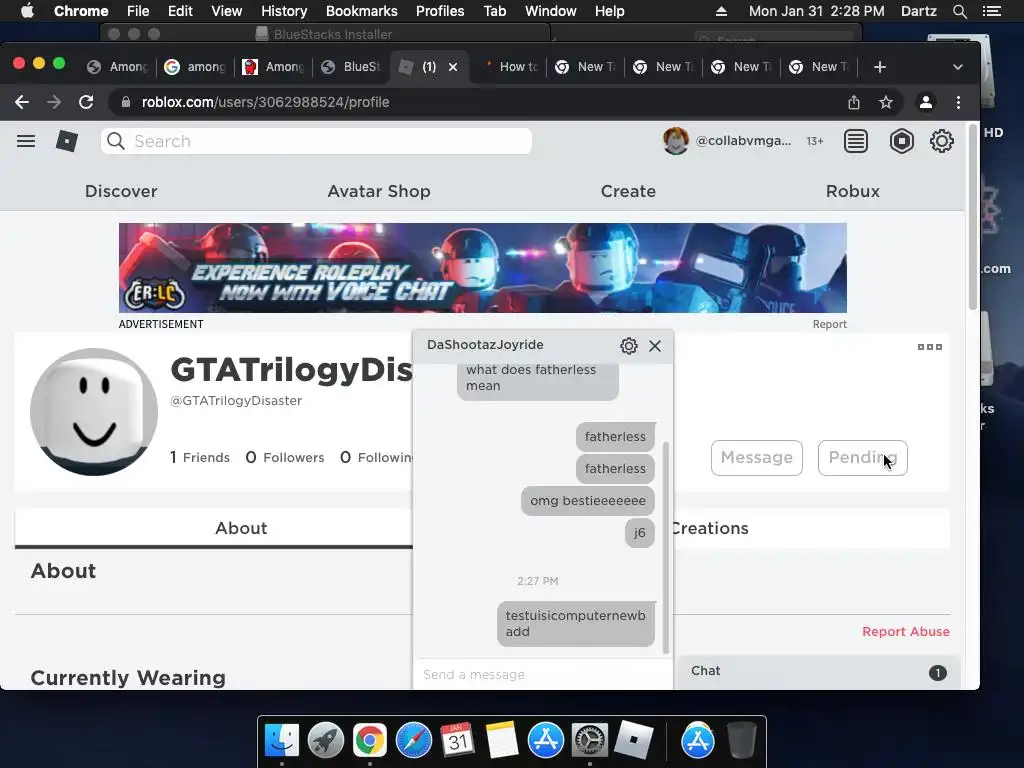Click Report Abuse link

pyautogui.click(x=905, y=632)
